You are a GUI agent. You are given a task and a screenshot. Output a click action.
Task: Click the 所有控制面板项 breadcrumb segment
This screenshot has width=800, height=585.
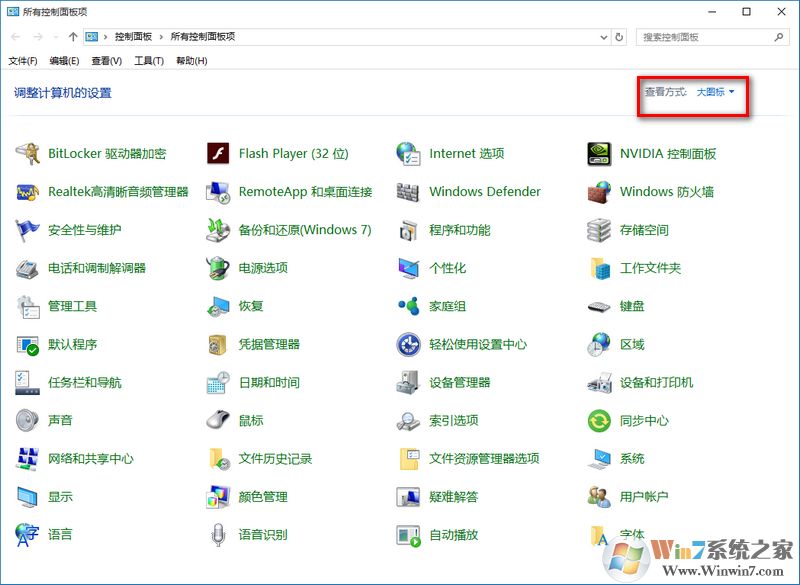[203, 37]
